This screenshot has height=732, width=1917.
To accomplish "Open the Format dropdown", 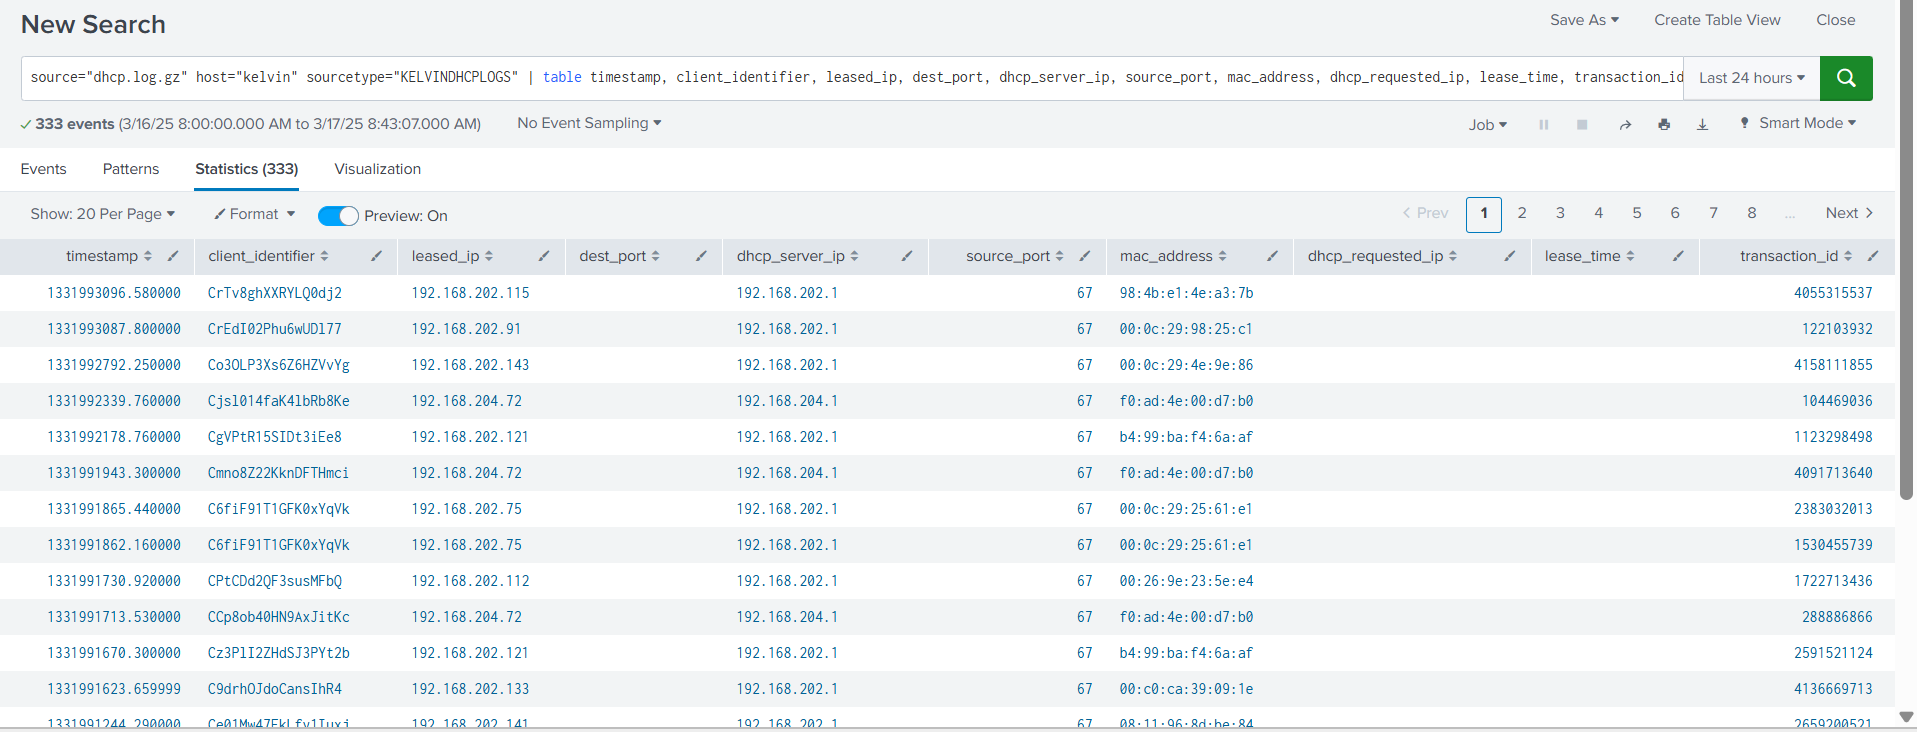I will (255, 214).
